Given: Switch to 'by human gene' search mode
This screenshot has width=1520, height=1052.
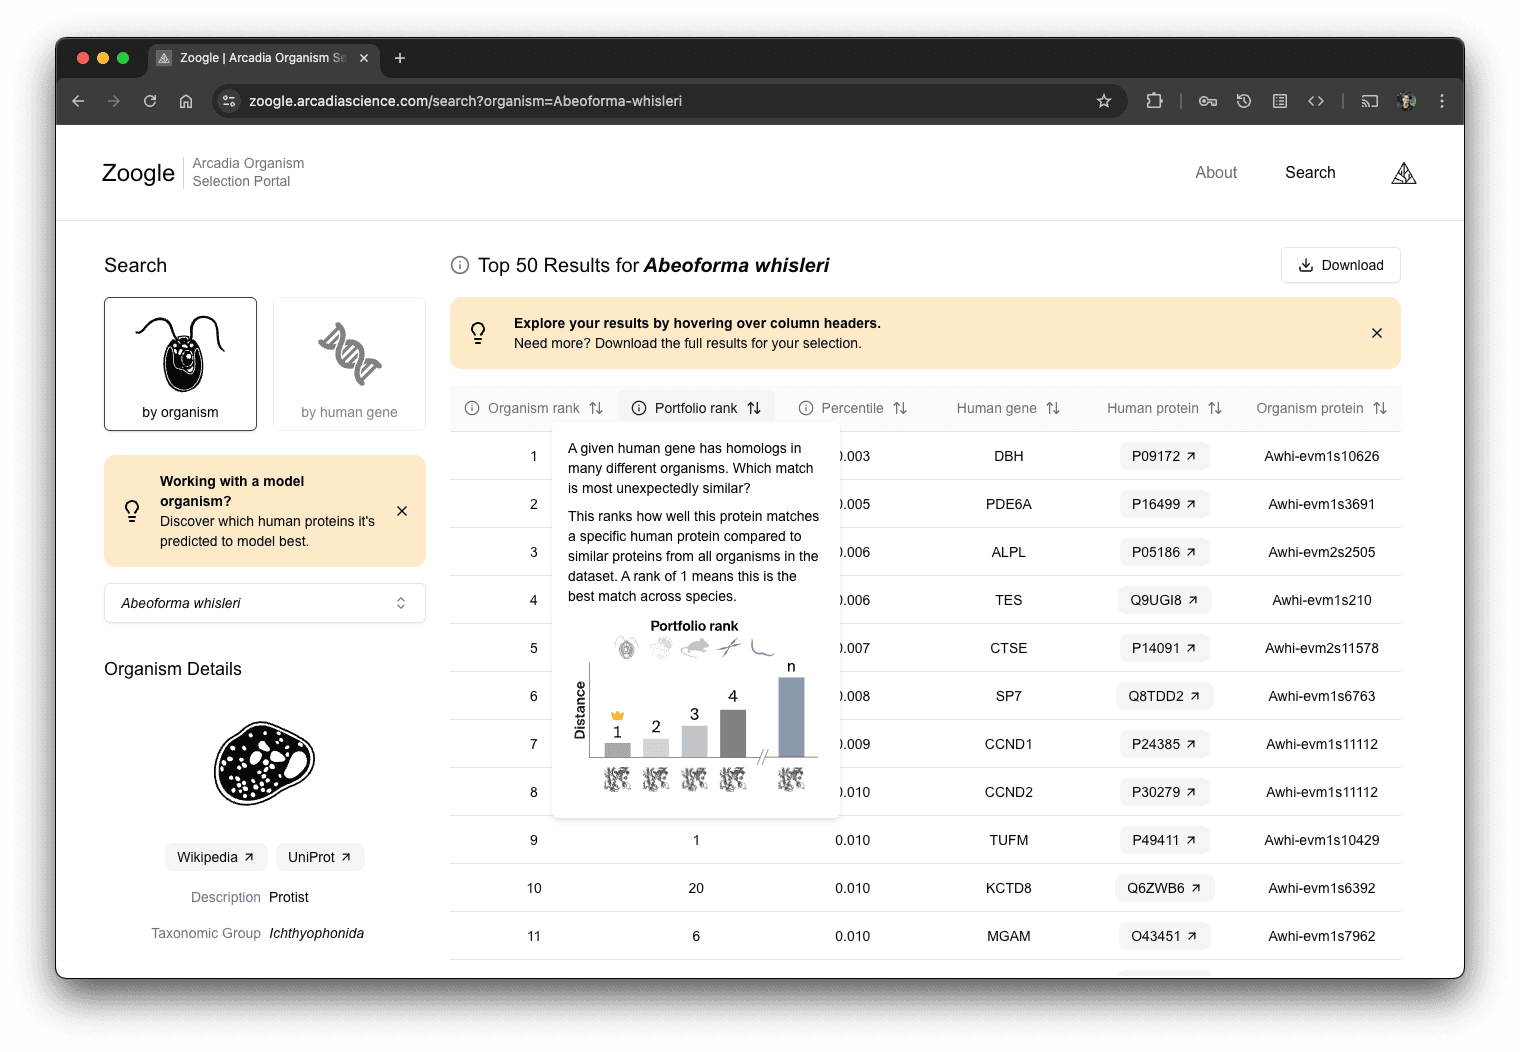Looking at the screenshot, I should click(x=349, y=364).
